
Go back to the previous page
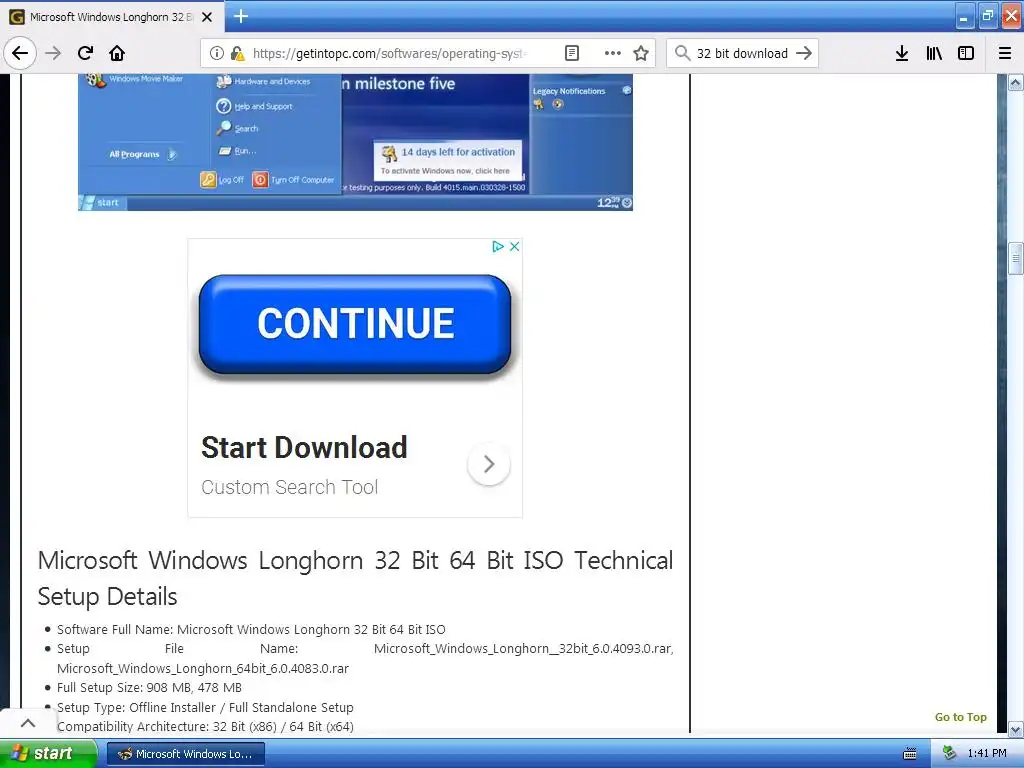click(x=20, y=53)
